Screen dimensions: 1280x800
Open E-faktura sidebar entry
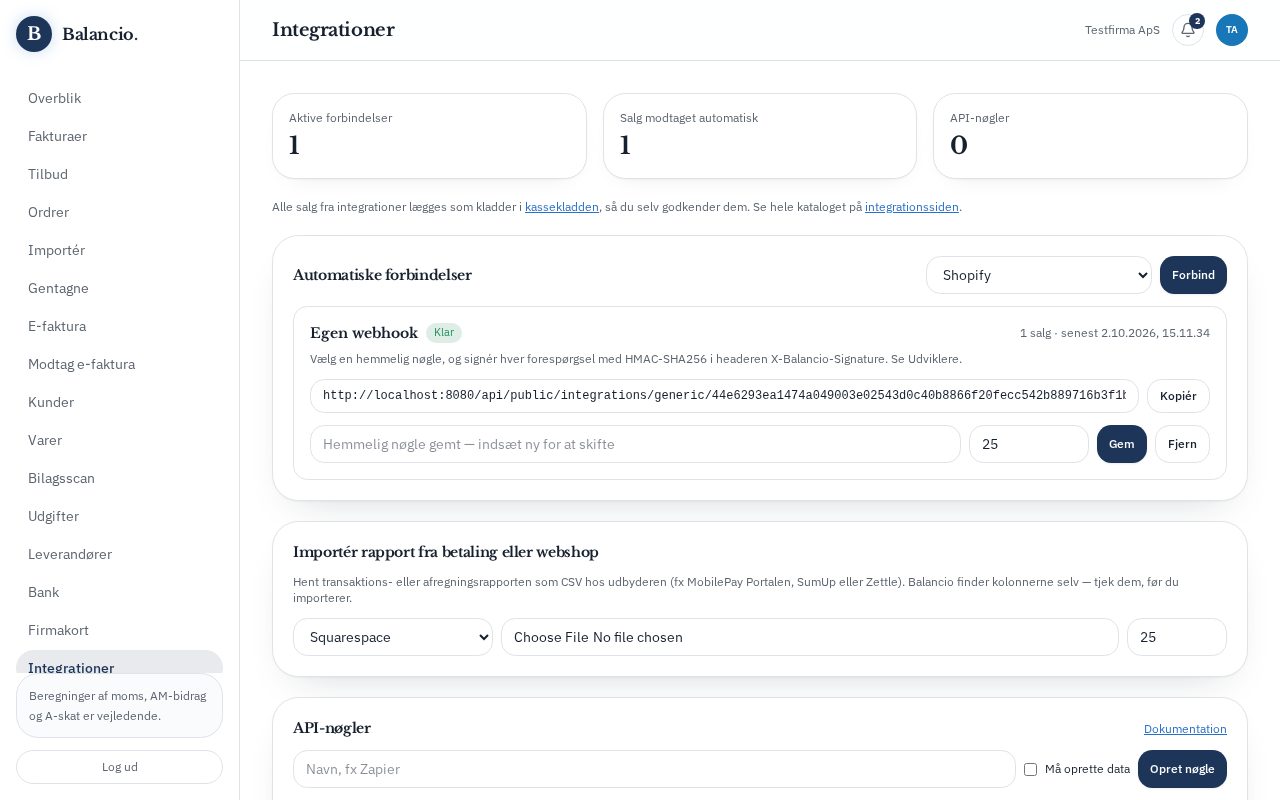119,326
